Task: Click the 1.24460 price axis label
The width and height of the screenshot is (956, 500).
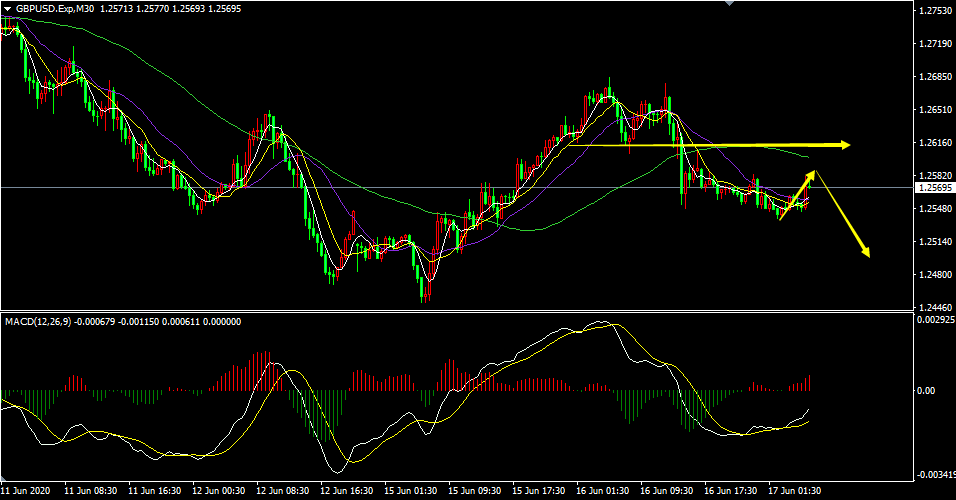Action: (933, 308)
